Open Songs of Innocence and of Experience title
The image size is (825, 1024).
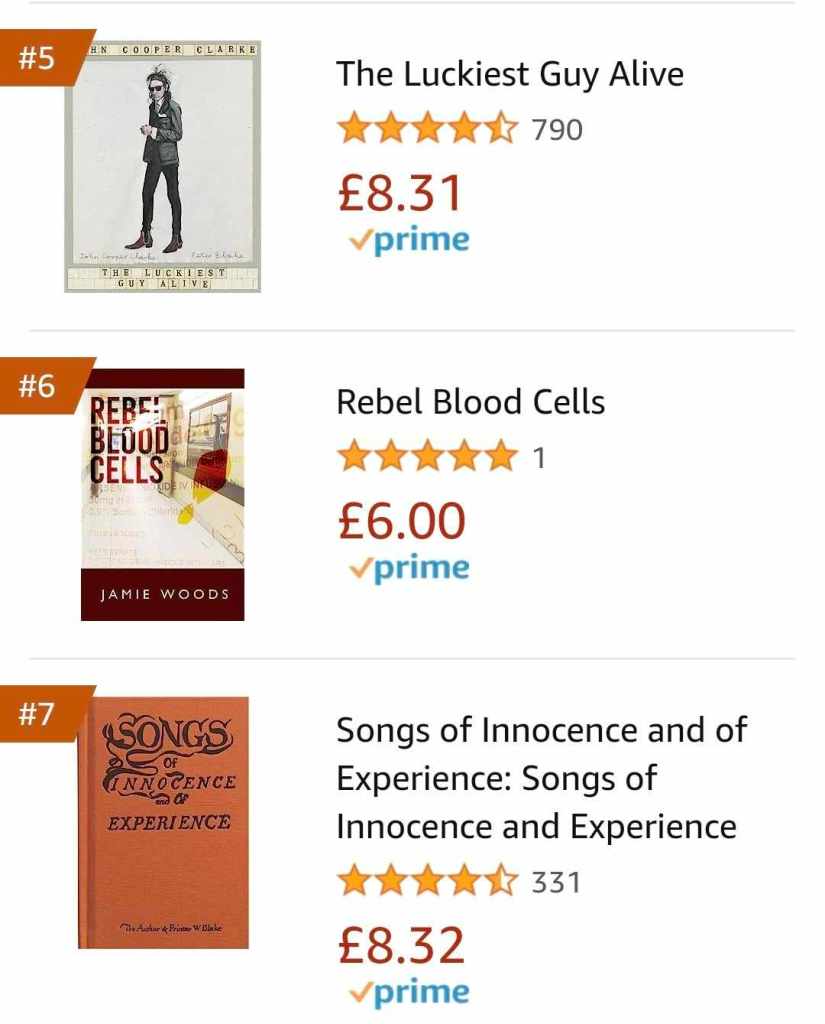click(540, 778)
